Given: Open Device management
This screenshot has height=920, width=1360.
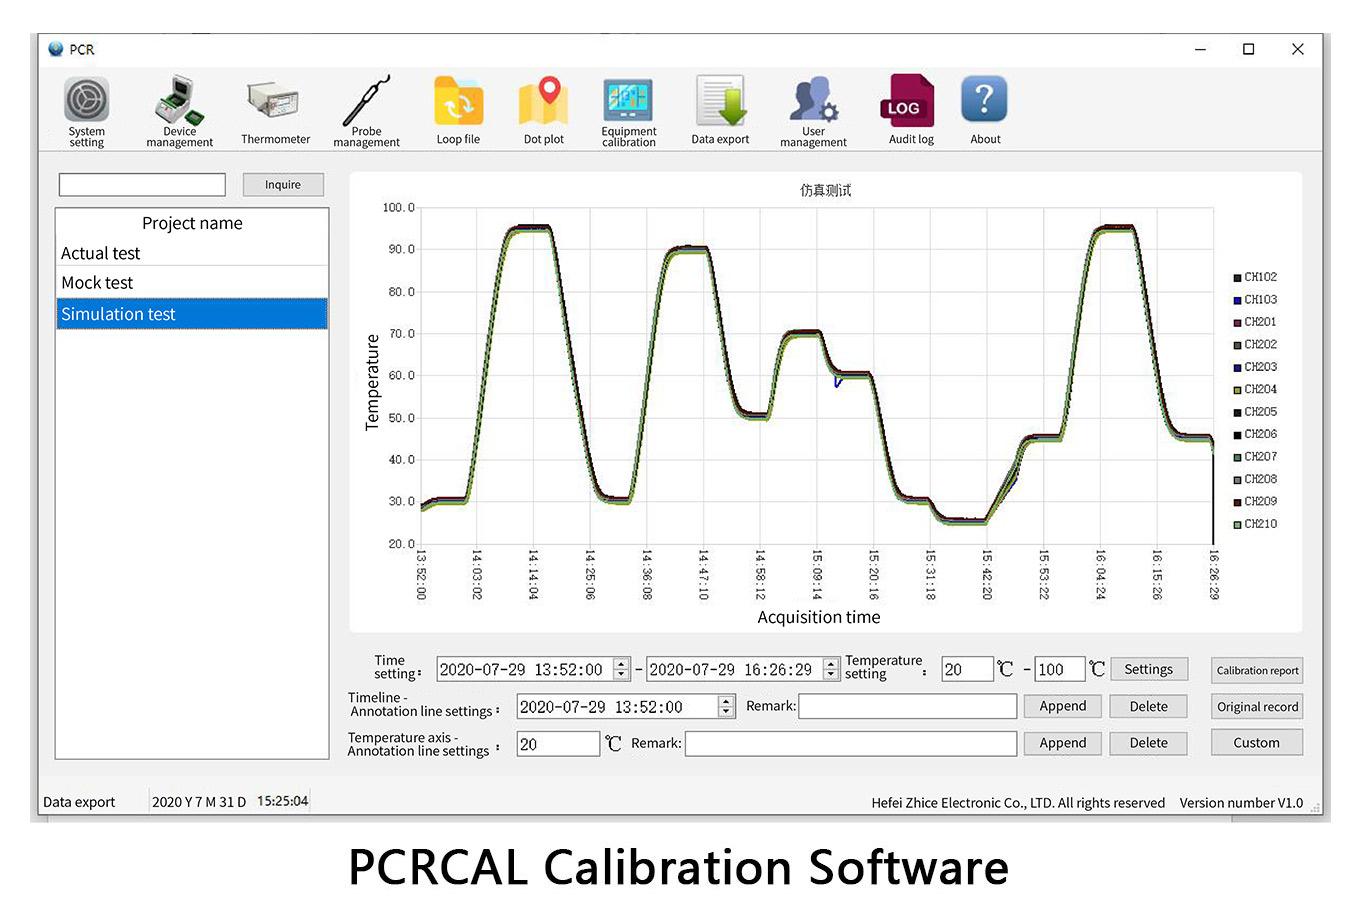Looking at the screenshot, I should (180, 112).
